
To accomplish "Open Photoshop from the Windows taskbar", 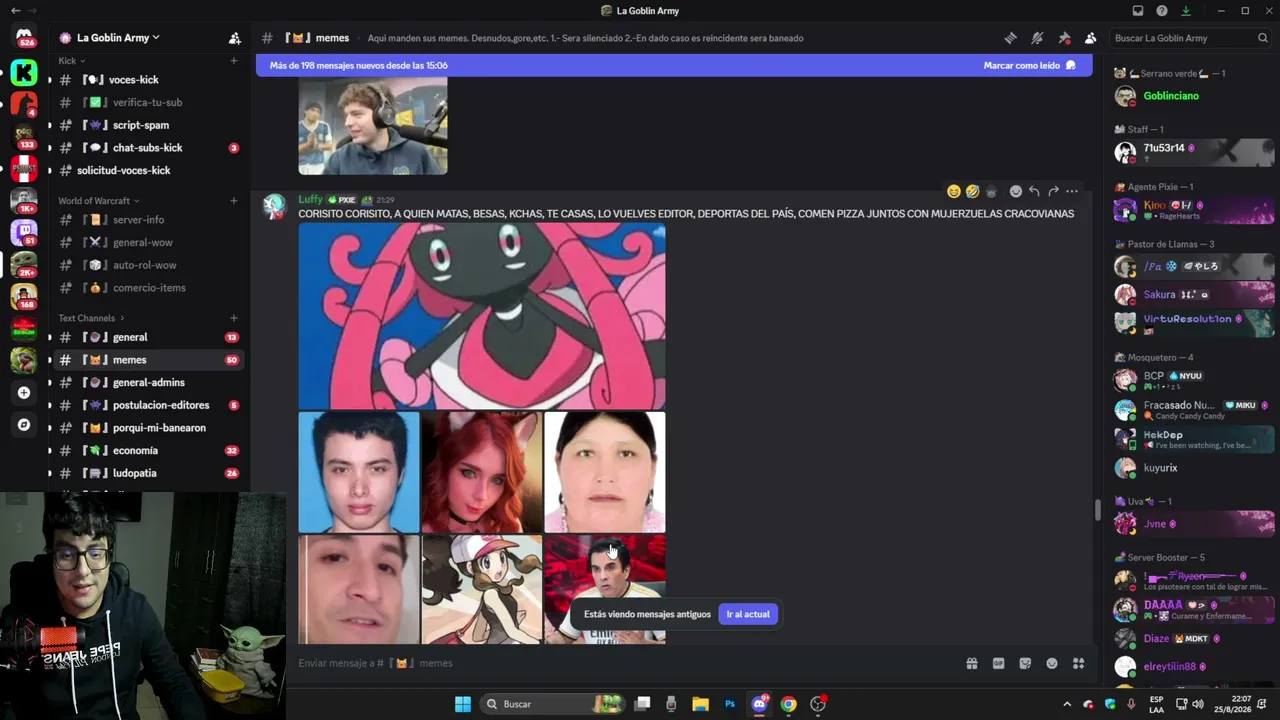I will pos(730,704).
